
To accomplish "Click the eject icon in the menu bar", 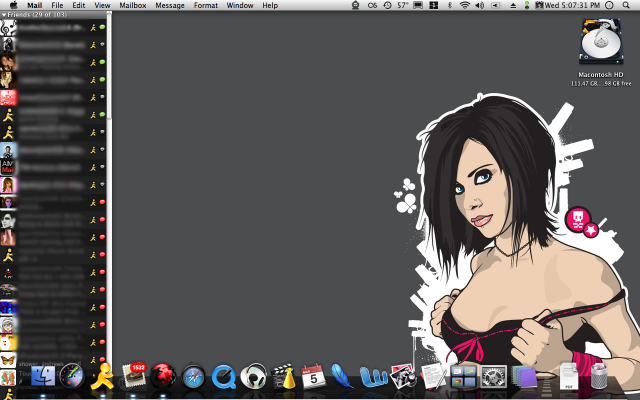I will point(513,5).
